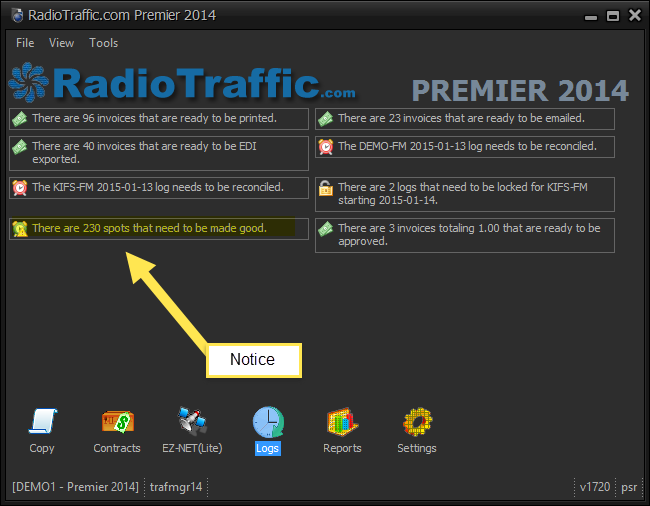
Task: Open notice: 23 invoices ready to be emailed
Action: [x=465, y=119]
